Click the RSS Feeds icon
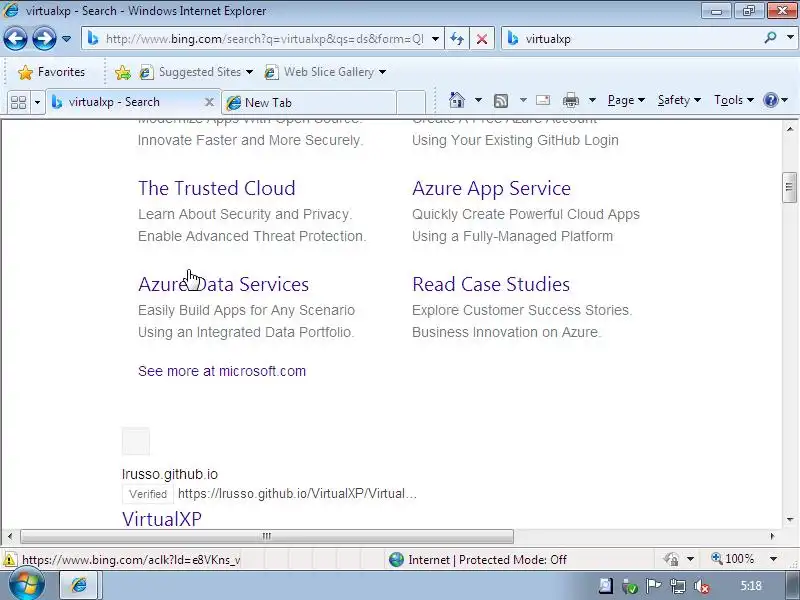 pyautogui.click(x=501, y=101)
